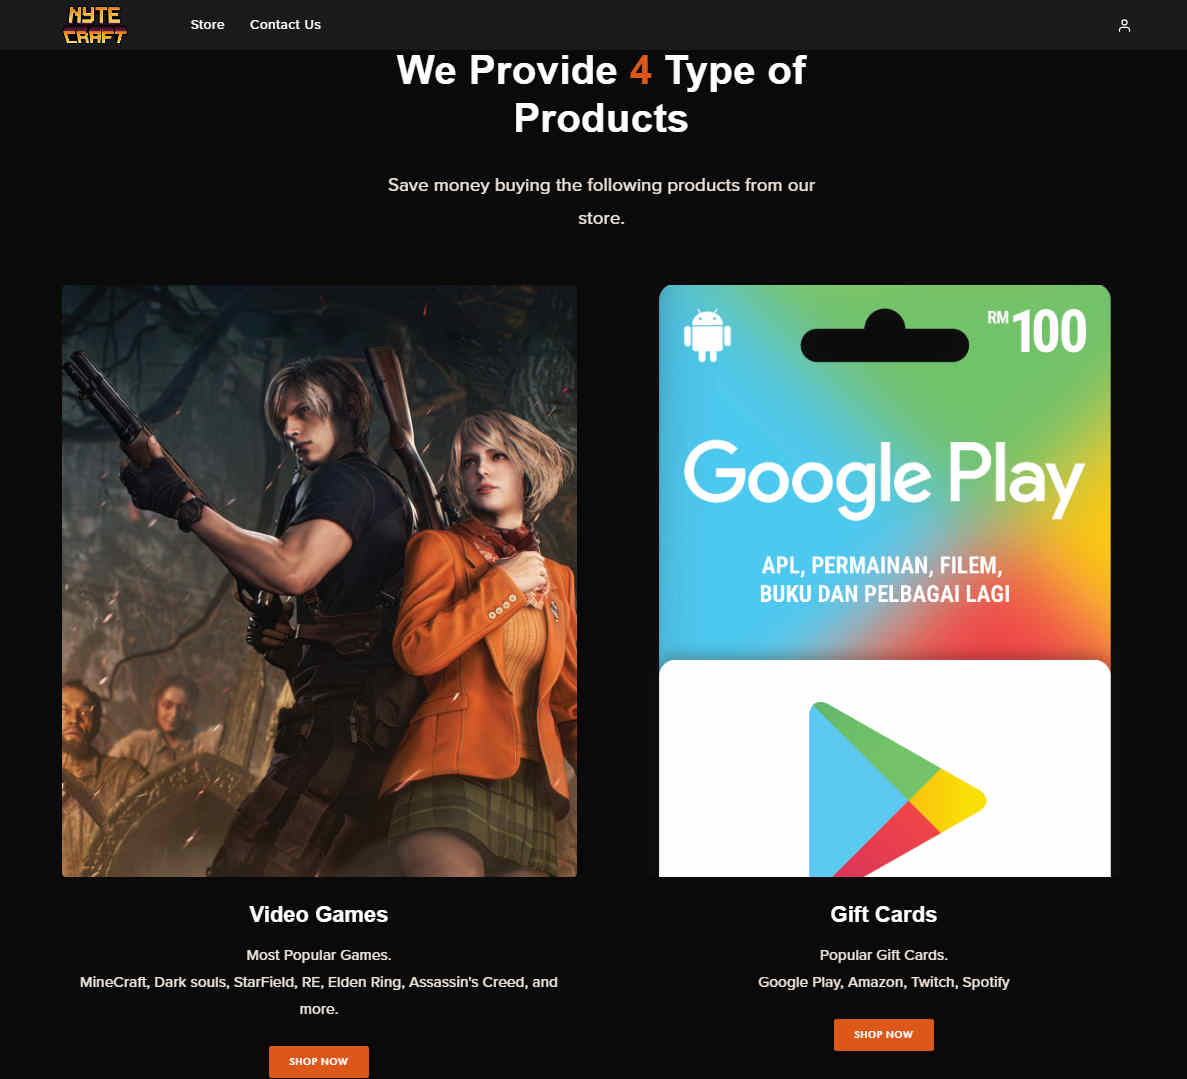This screenshot has height=1079, width=1187.
Task: Click the MineCraft, Dark souls games list text
Action: point(319,995)
